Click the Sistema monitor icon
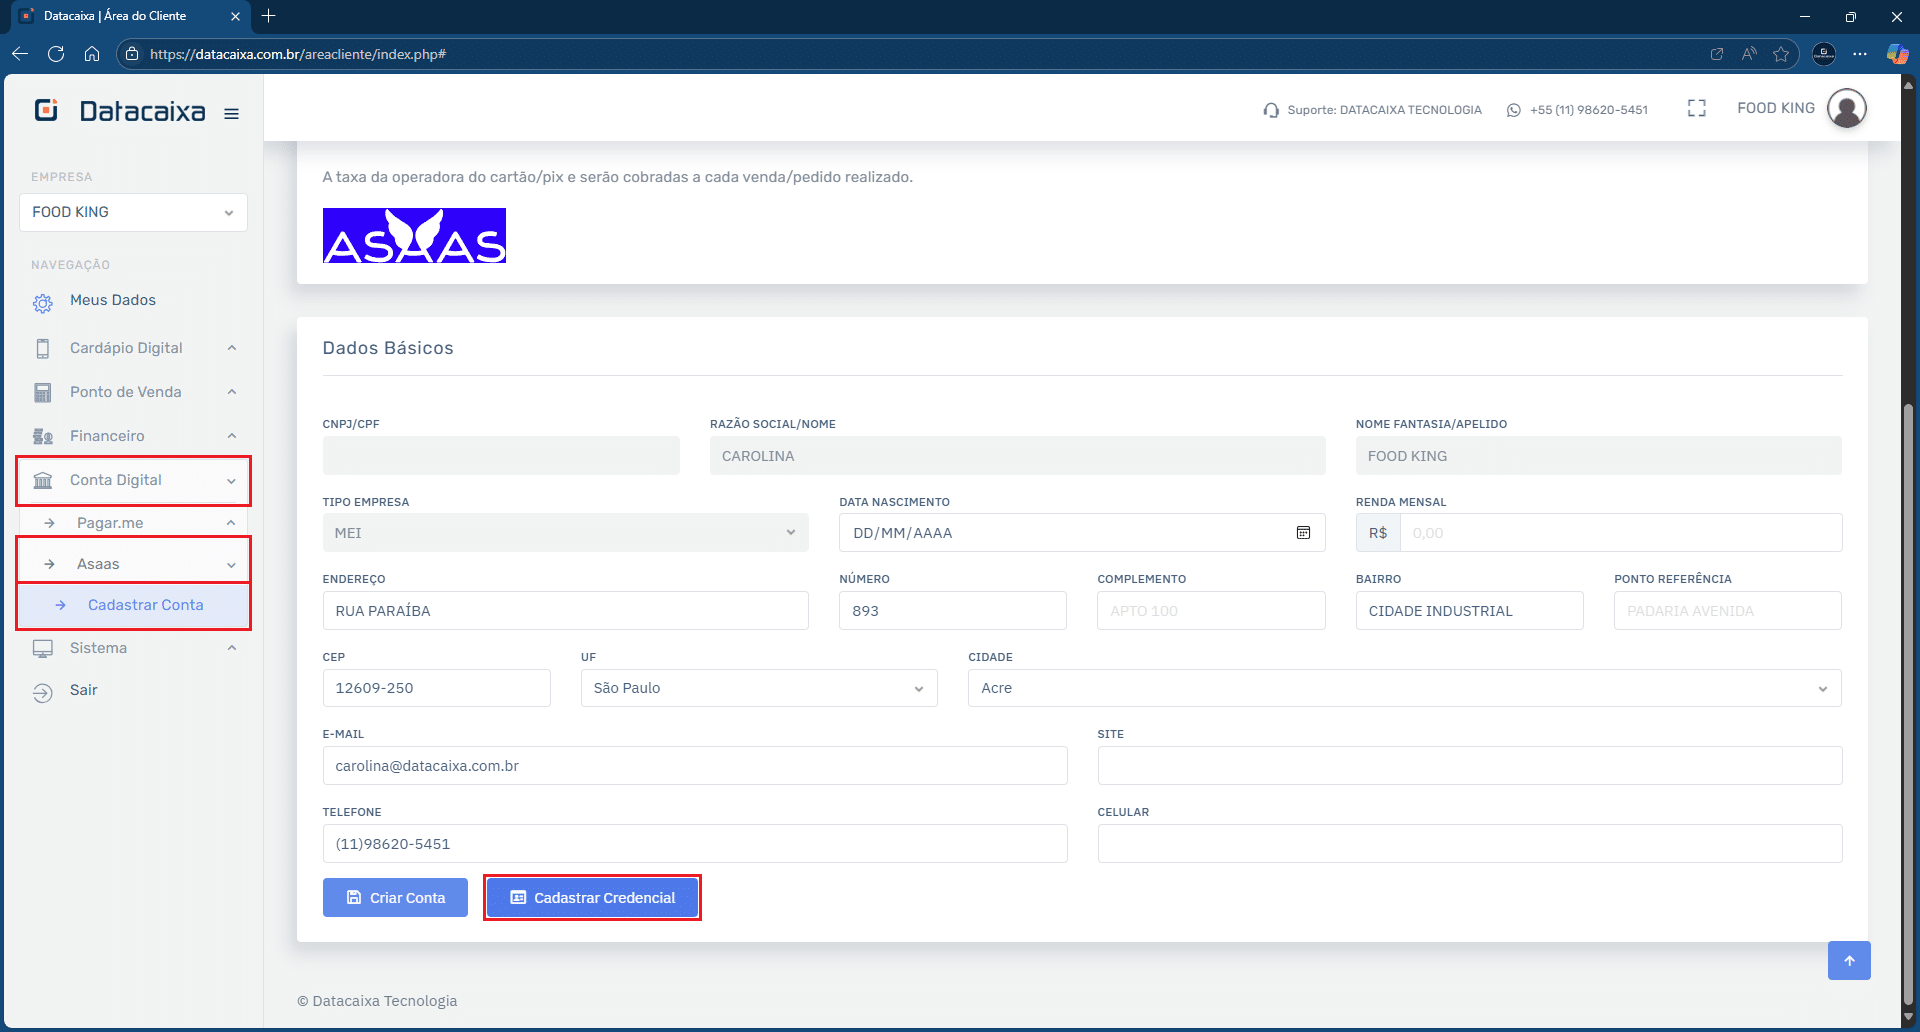The image size is (1920, 1032). [x=42, y=647]
